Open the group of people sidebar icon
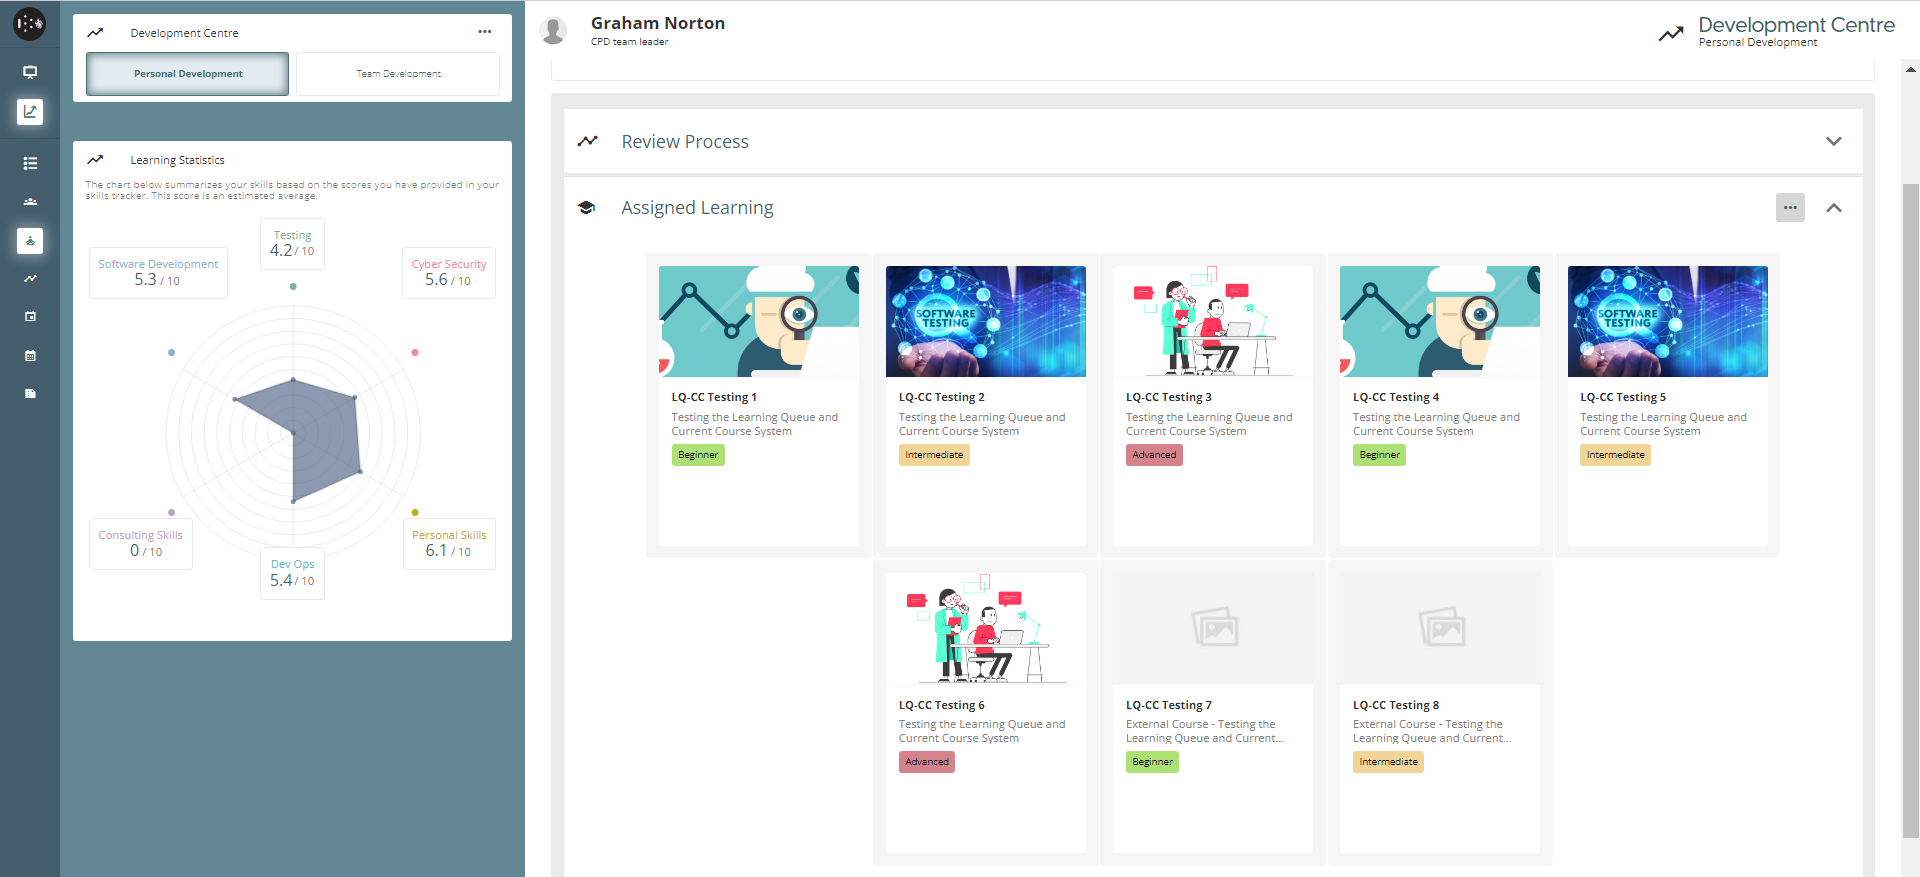This screenshot has width=1920, height=877. (30, 201)
